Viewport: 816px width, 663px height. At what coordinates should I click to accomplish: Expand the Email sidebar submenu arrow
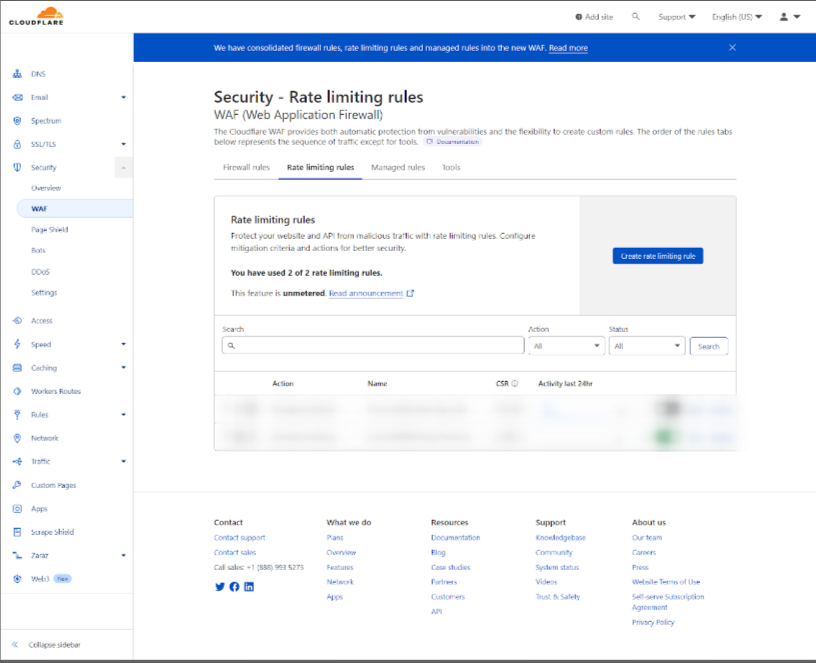pos(123,97)
